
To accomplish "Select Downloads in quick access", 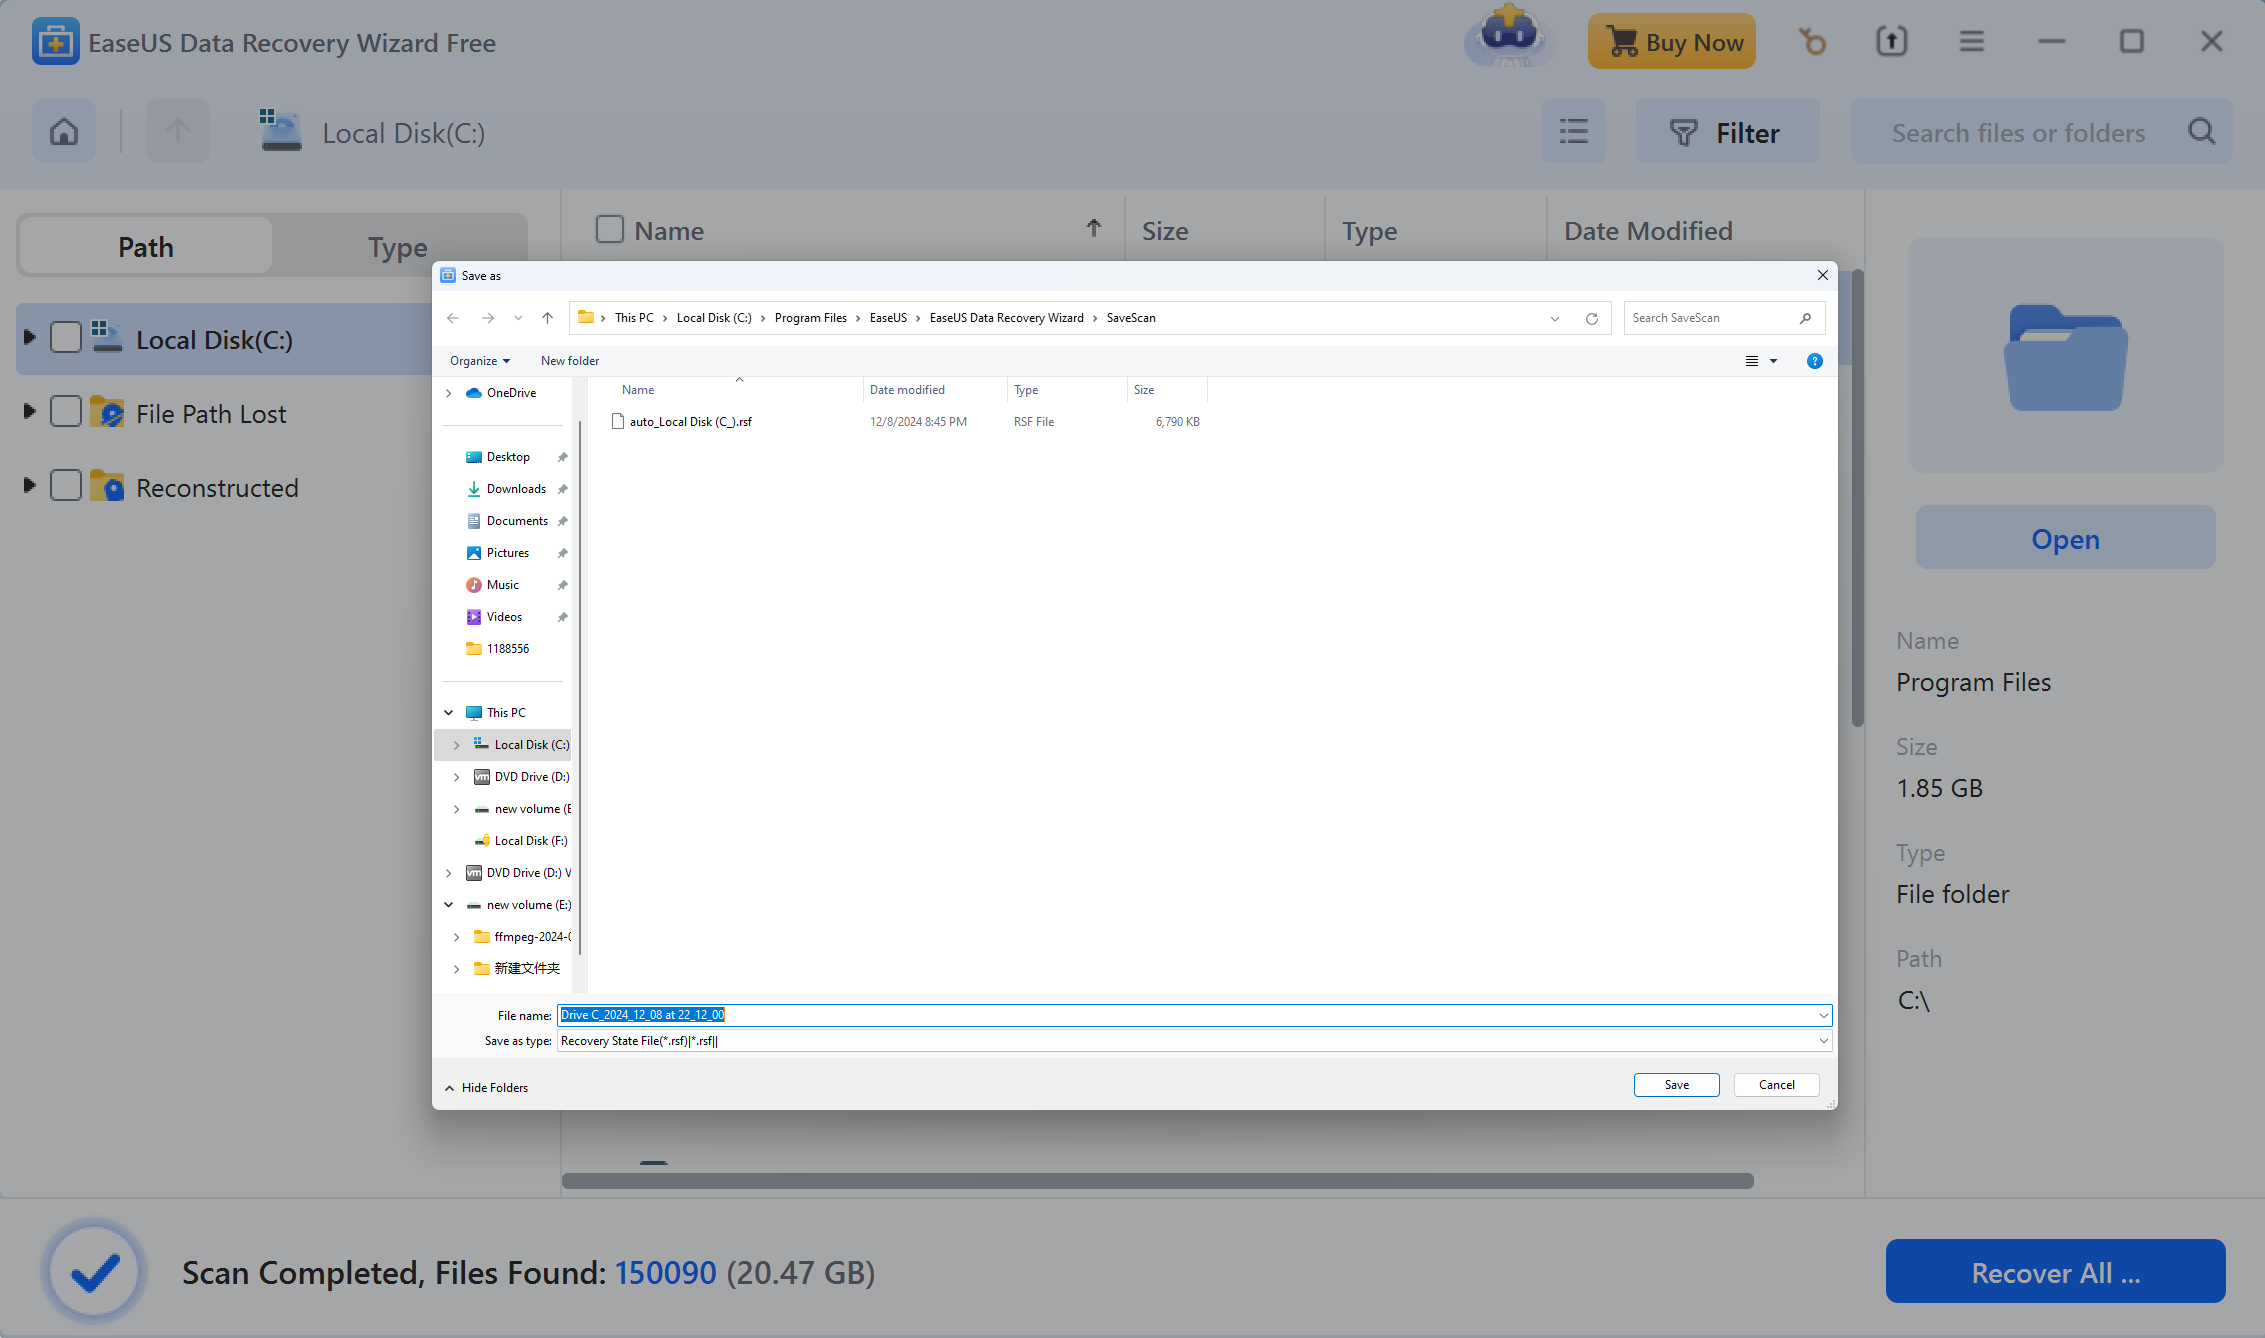I will tap(516, 489).
